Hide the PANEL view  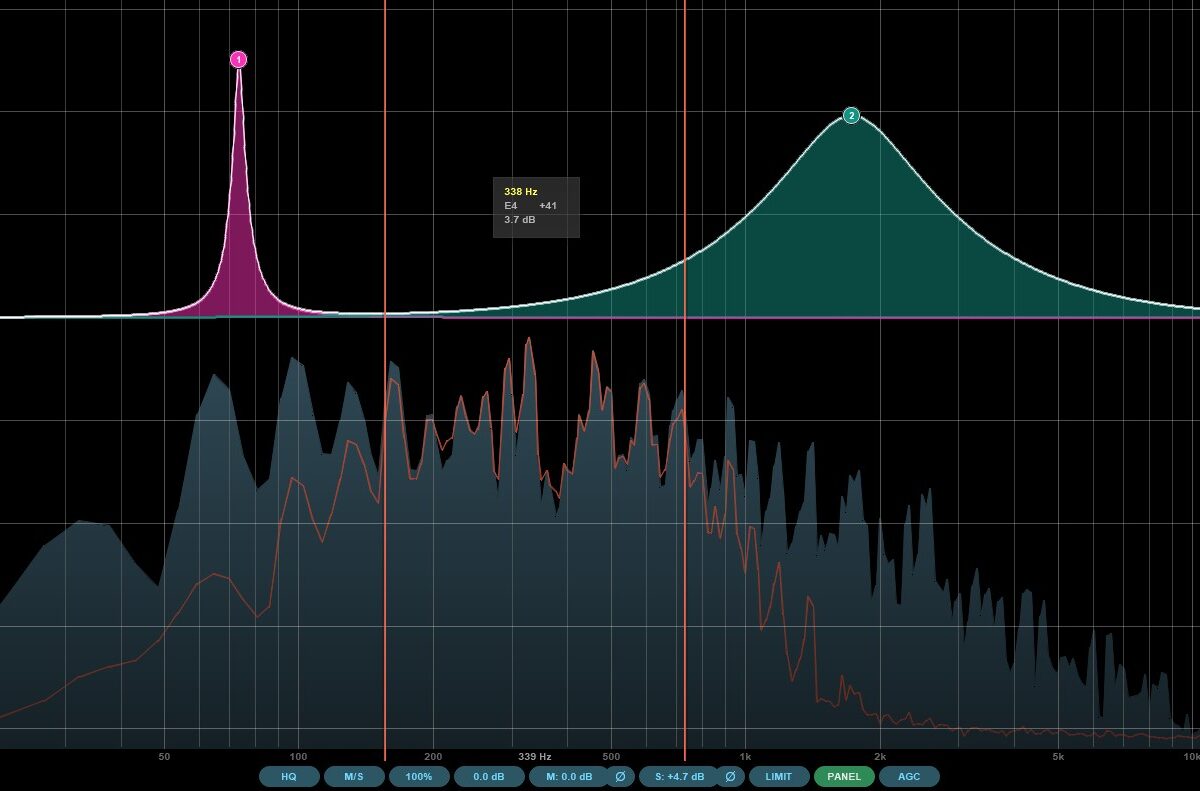843,777
